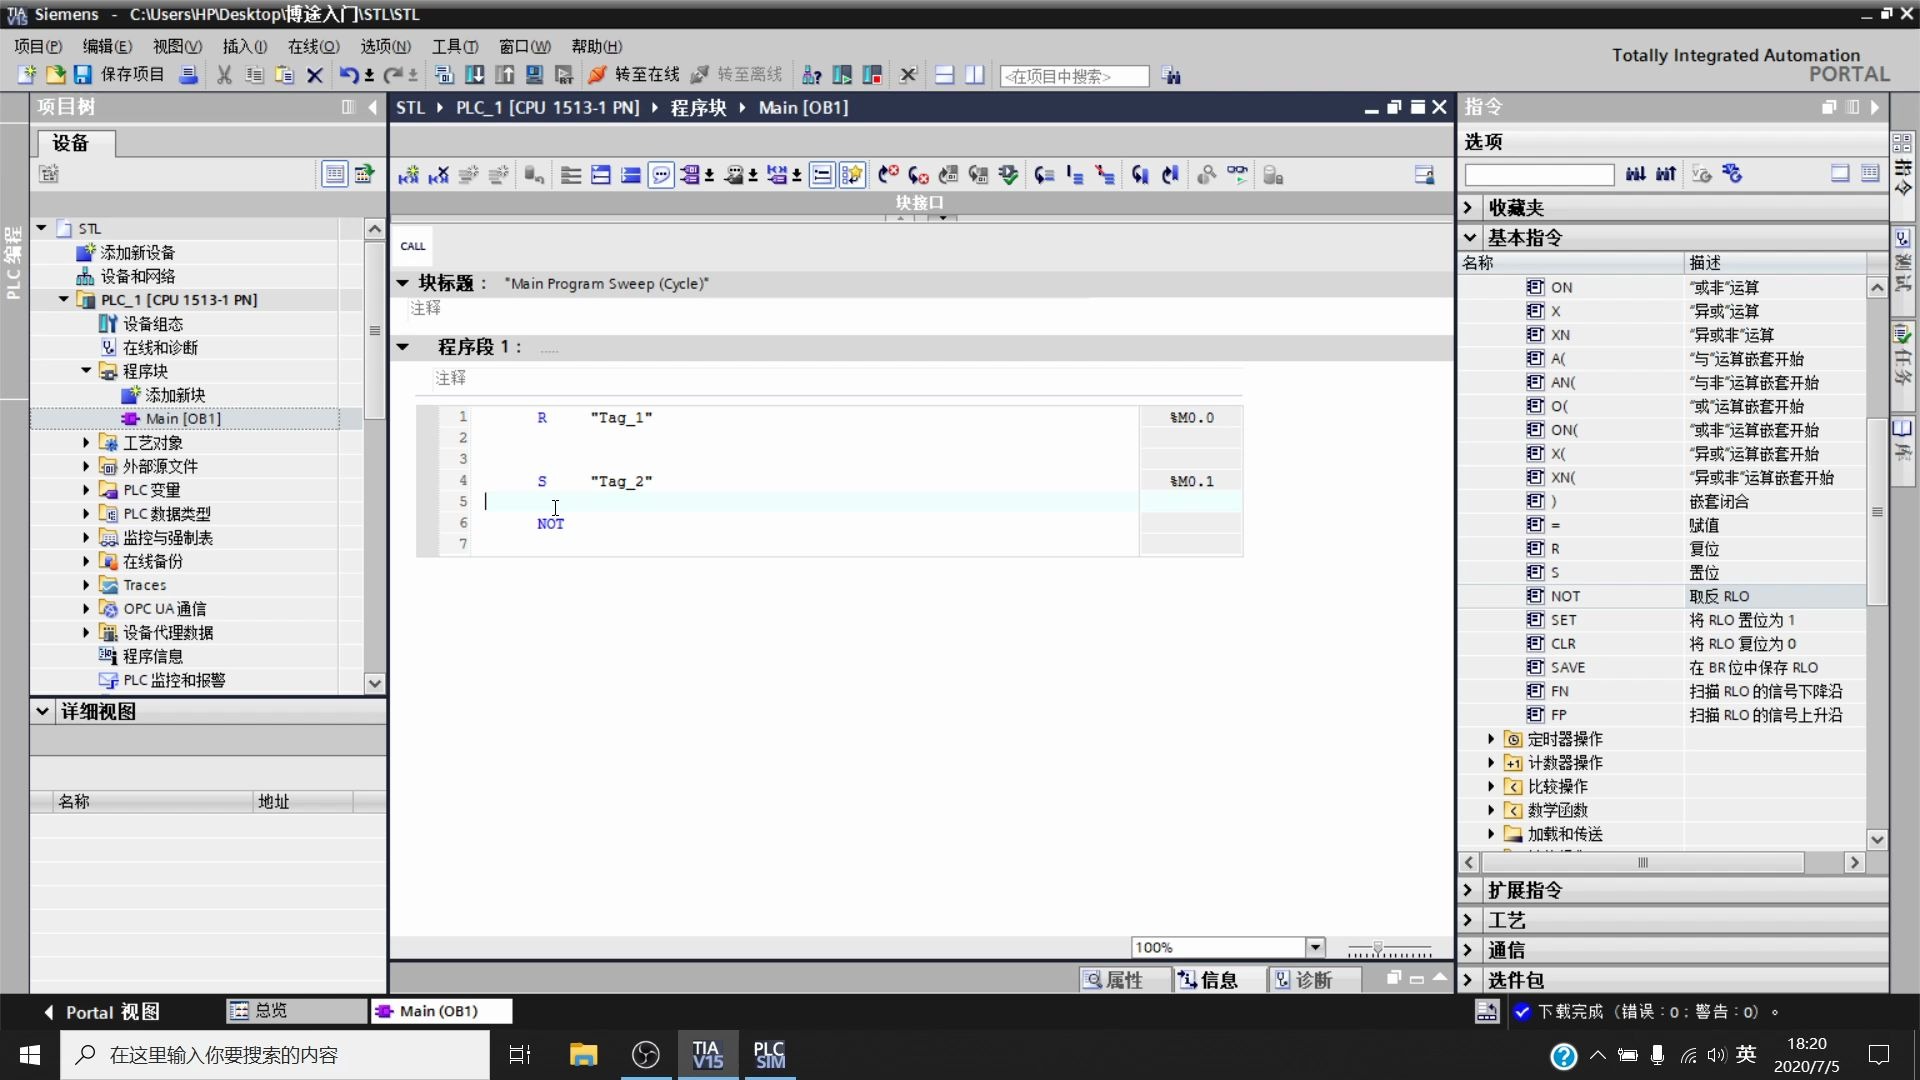Screen dimensions: 1920x1080
Task: Click the Open project icon
Action: [x=56, y=75]
